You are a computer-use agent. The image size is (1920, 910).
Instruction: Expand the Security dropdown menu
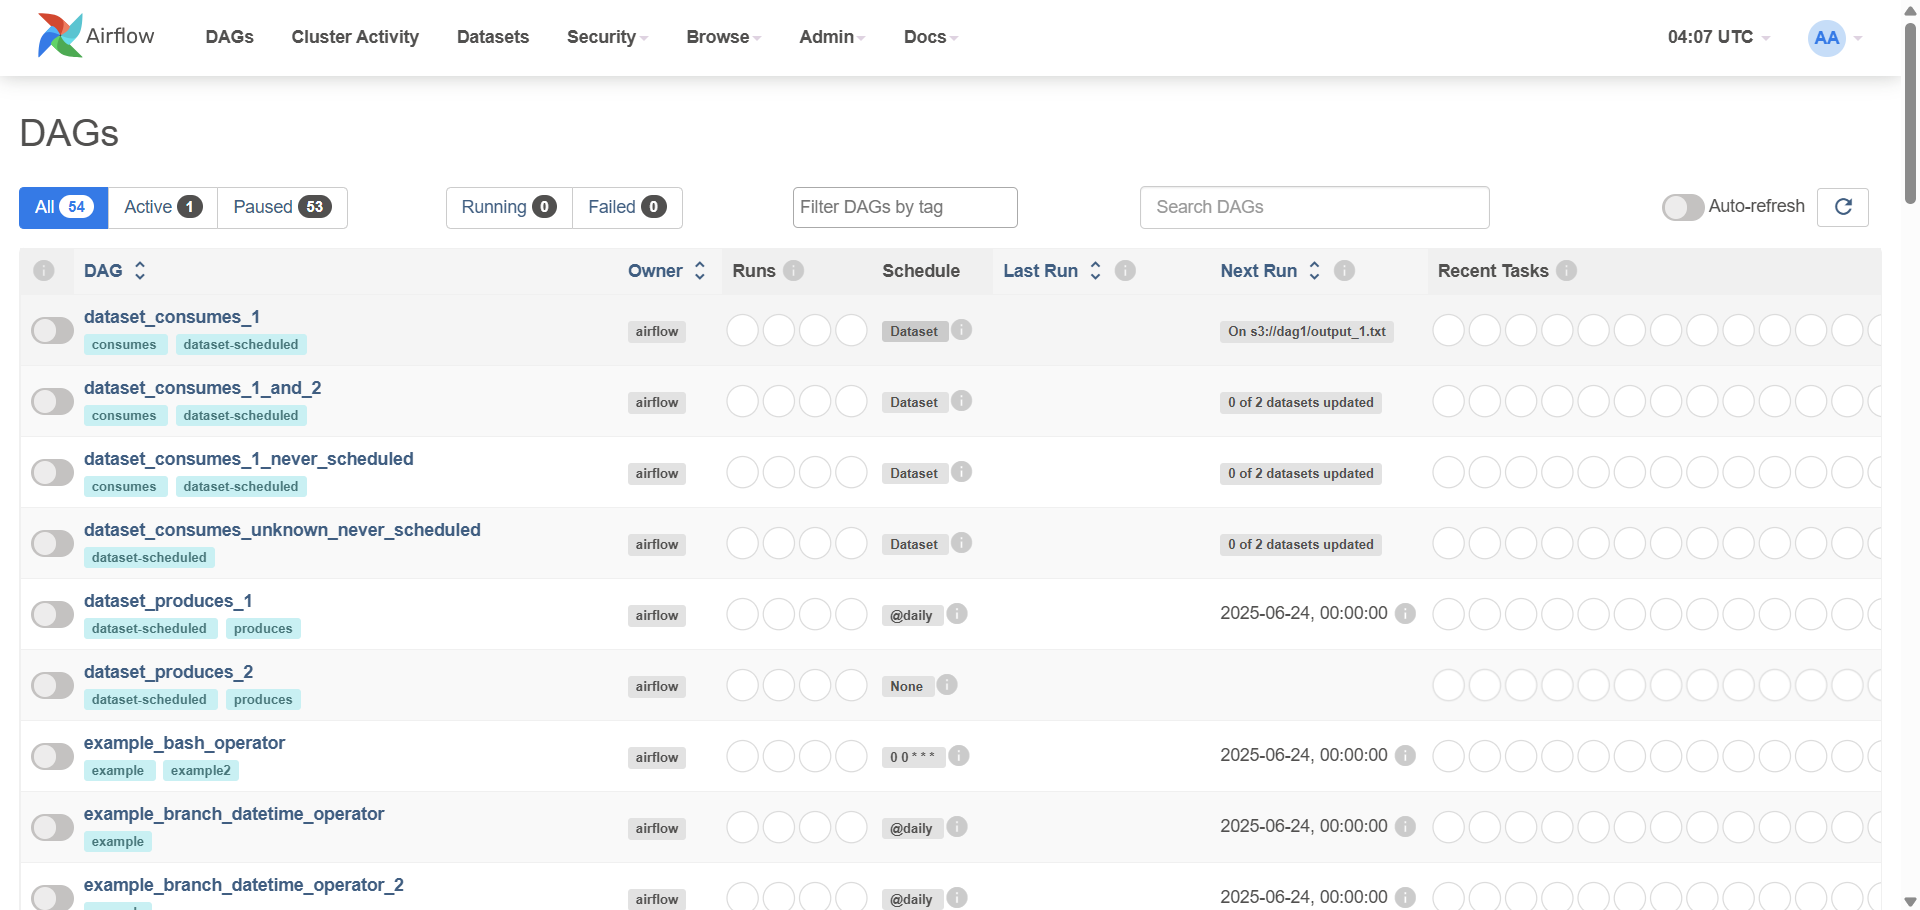pos(607,37)
